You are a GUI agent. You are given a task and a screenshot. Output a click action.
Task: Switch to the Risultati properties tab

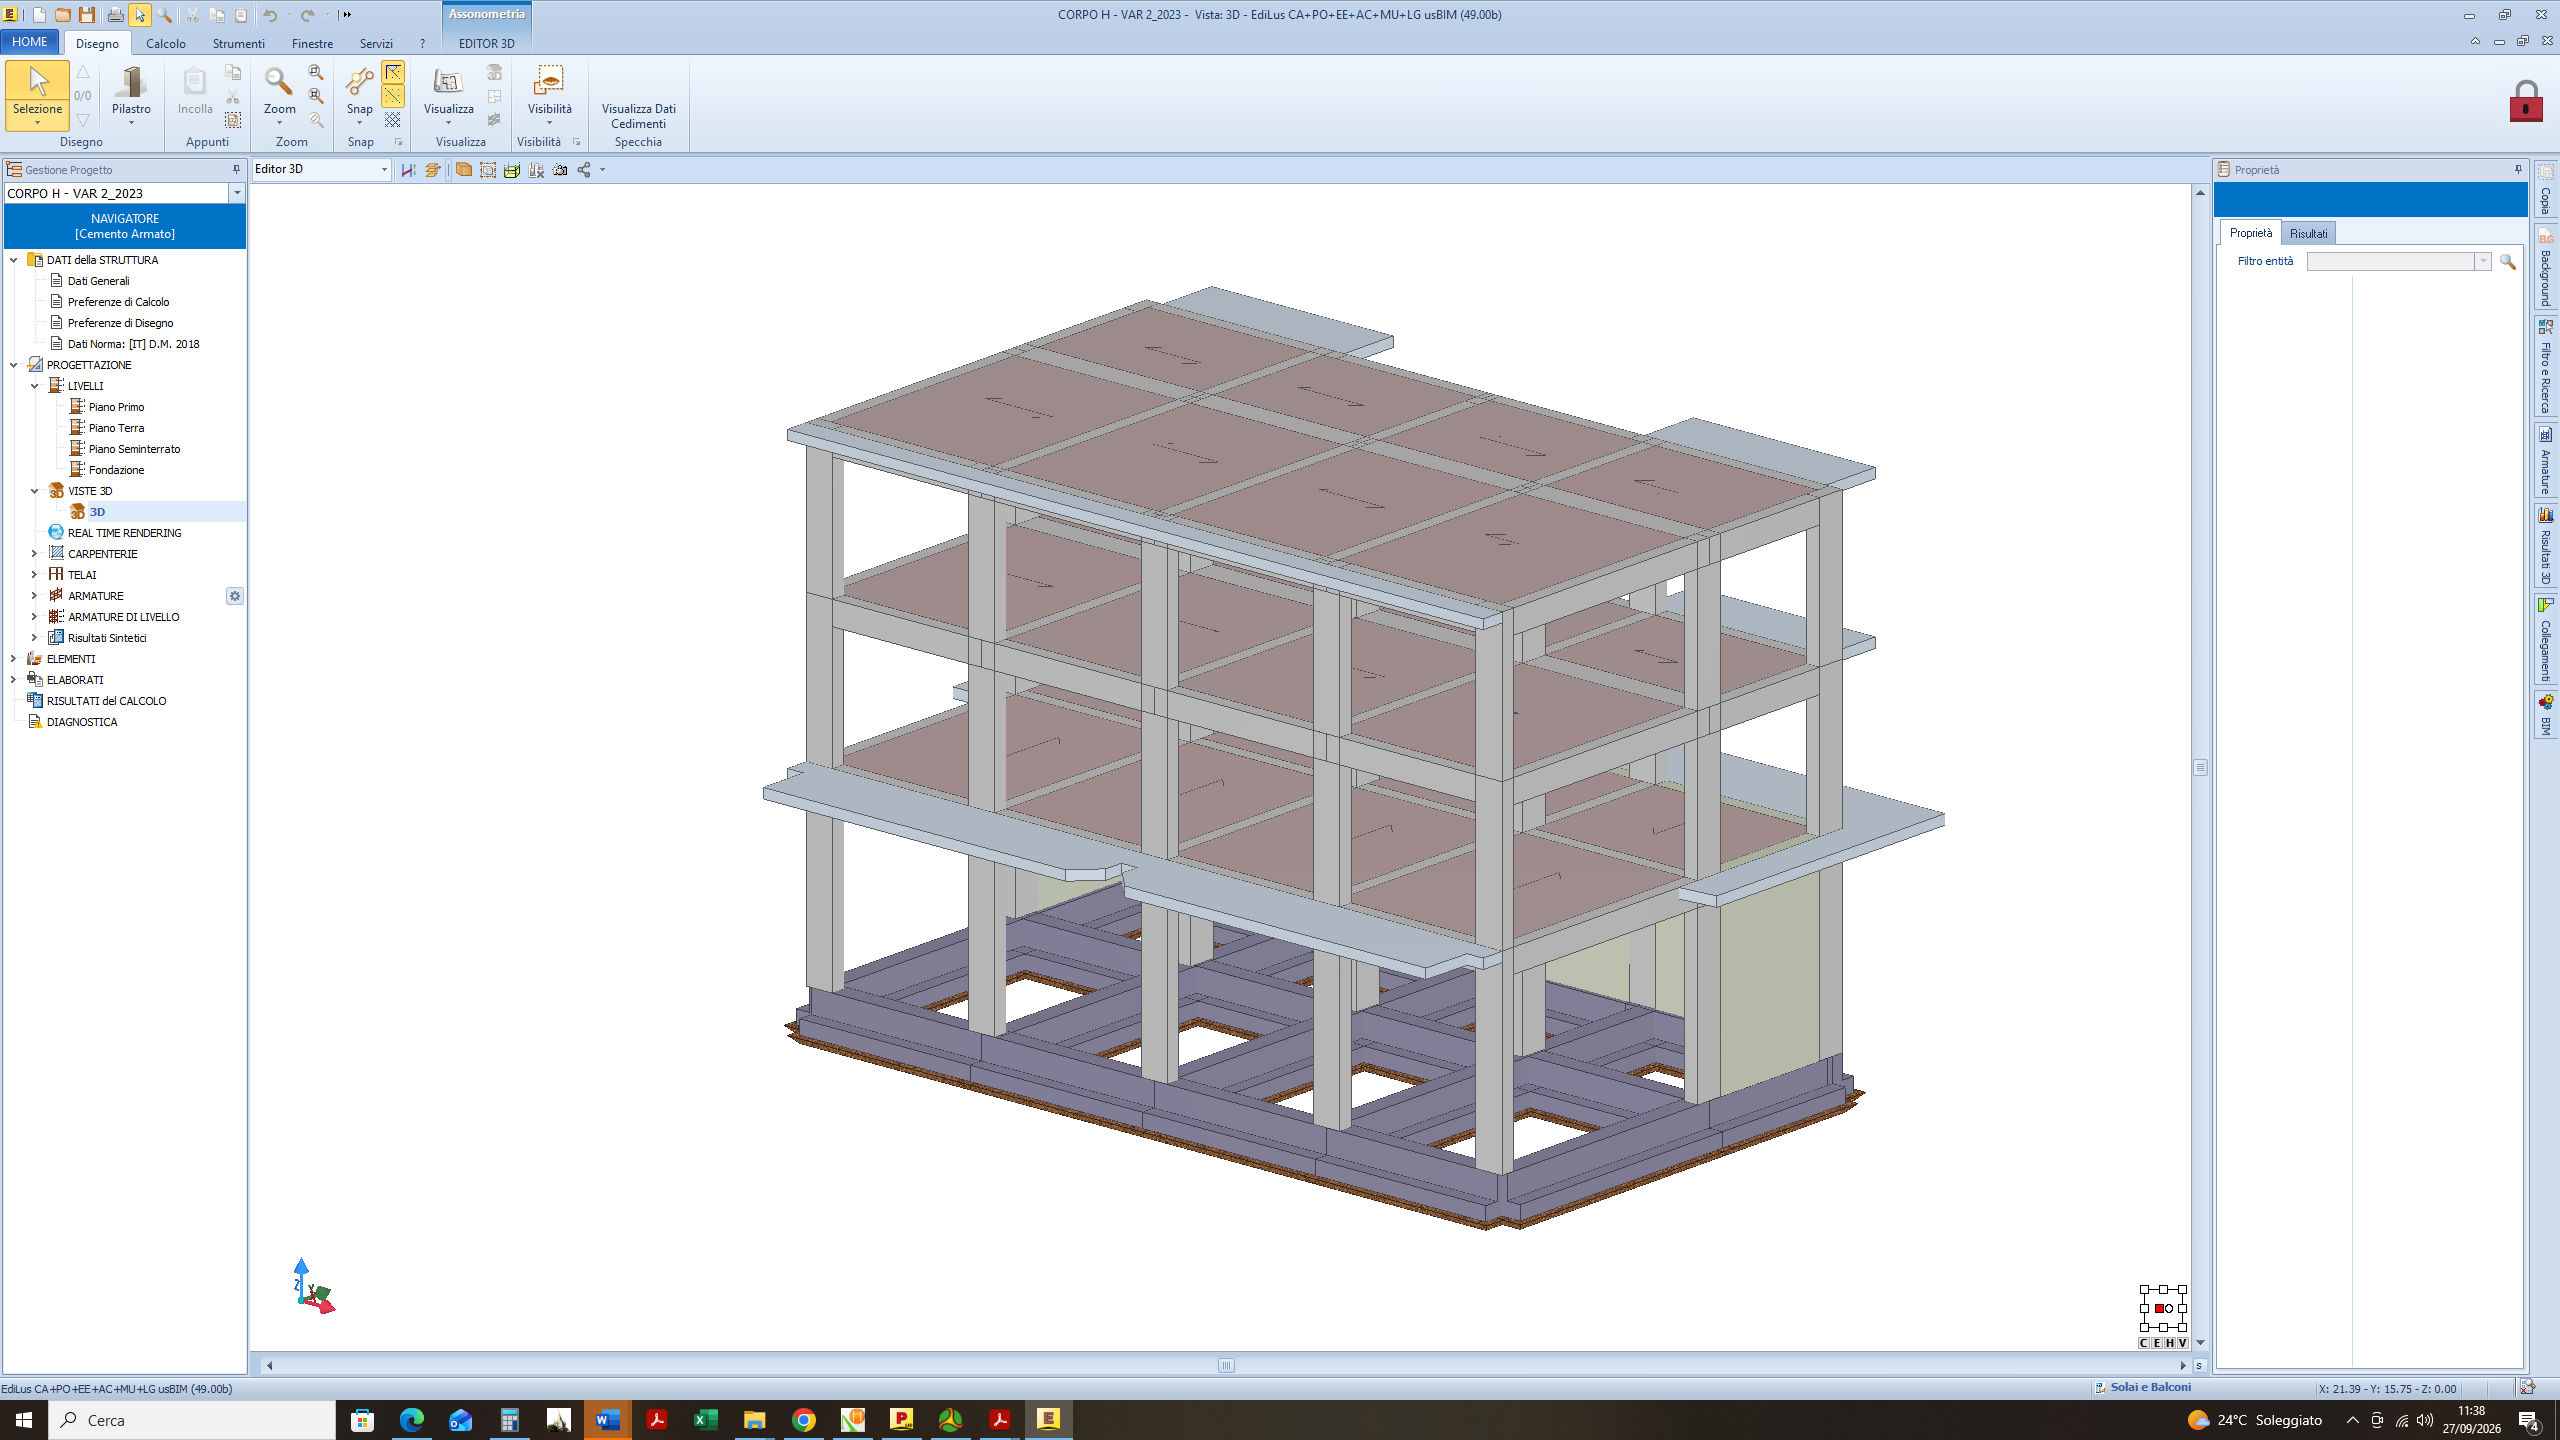tap(2308, 233)
